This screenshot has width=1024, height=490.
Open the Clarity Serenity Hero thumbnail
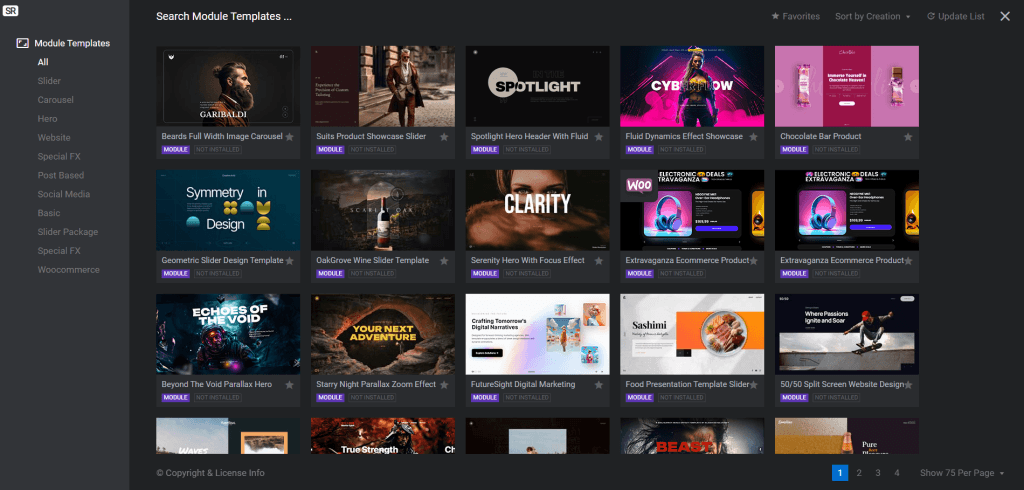click(x=537, y=210)
